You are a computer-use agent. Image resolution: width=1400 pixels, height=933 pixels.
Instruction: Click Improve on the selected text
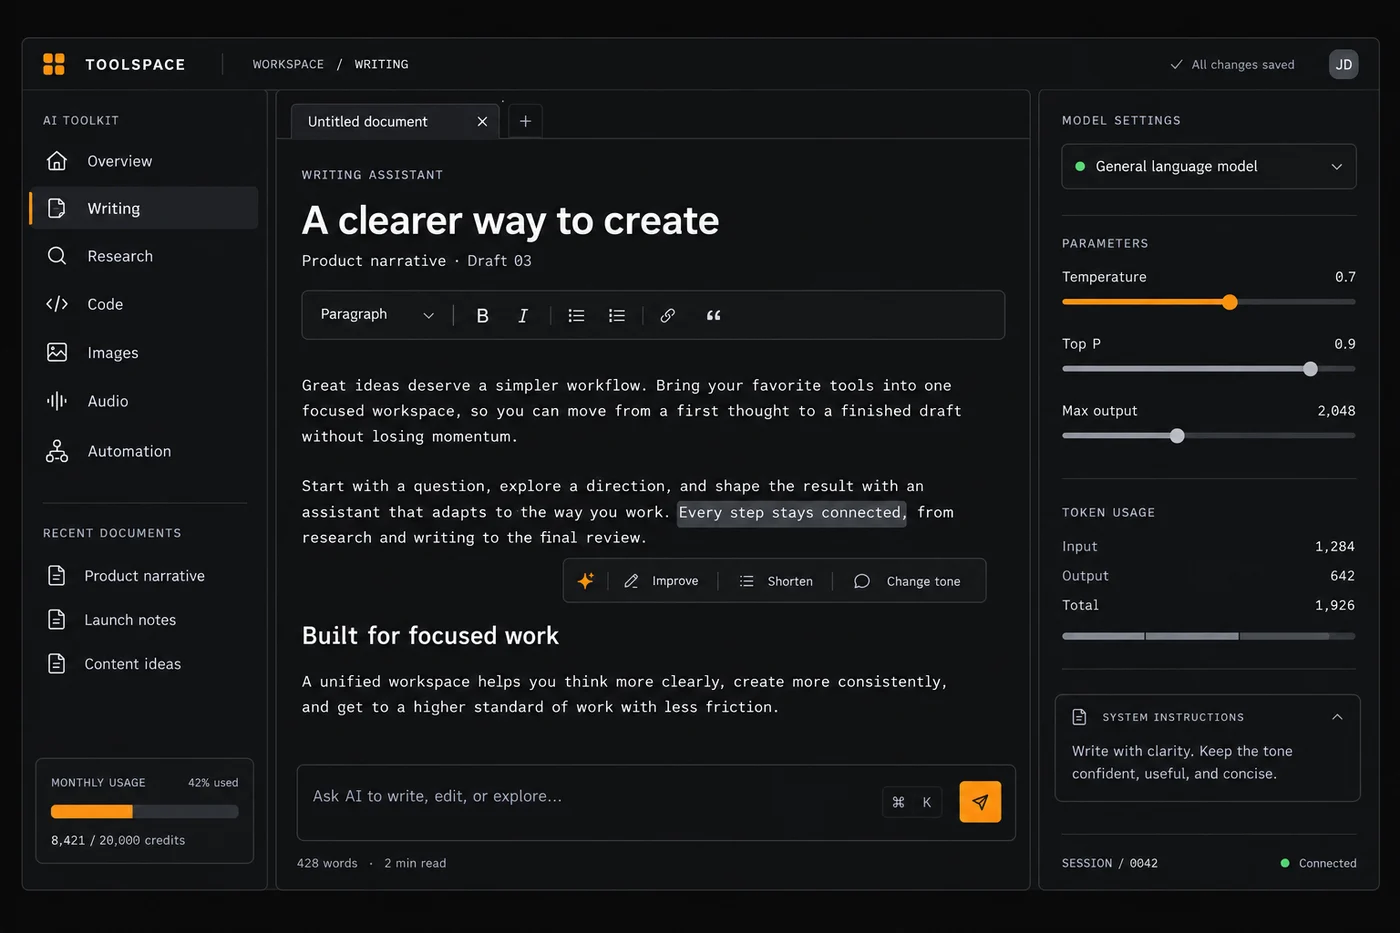point(661,581)
